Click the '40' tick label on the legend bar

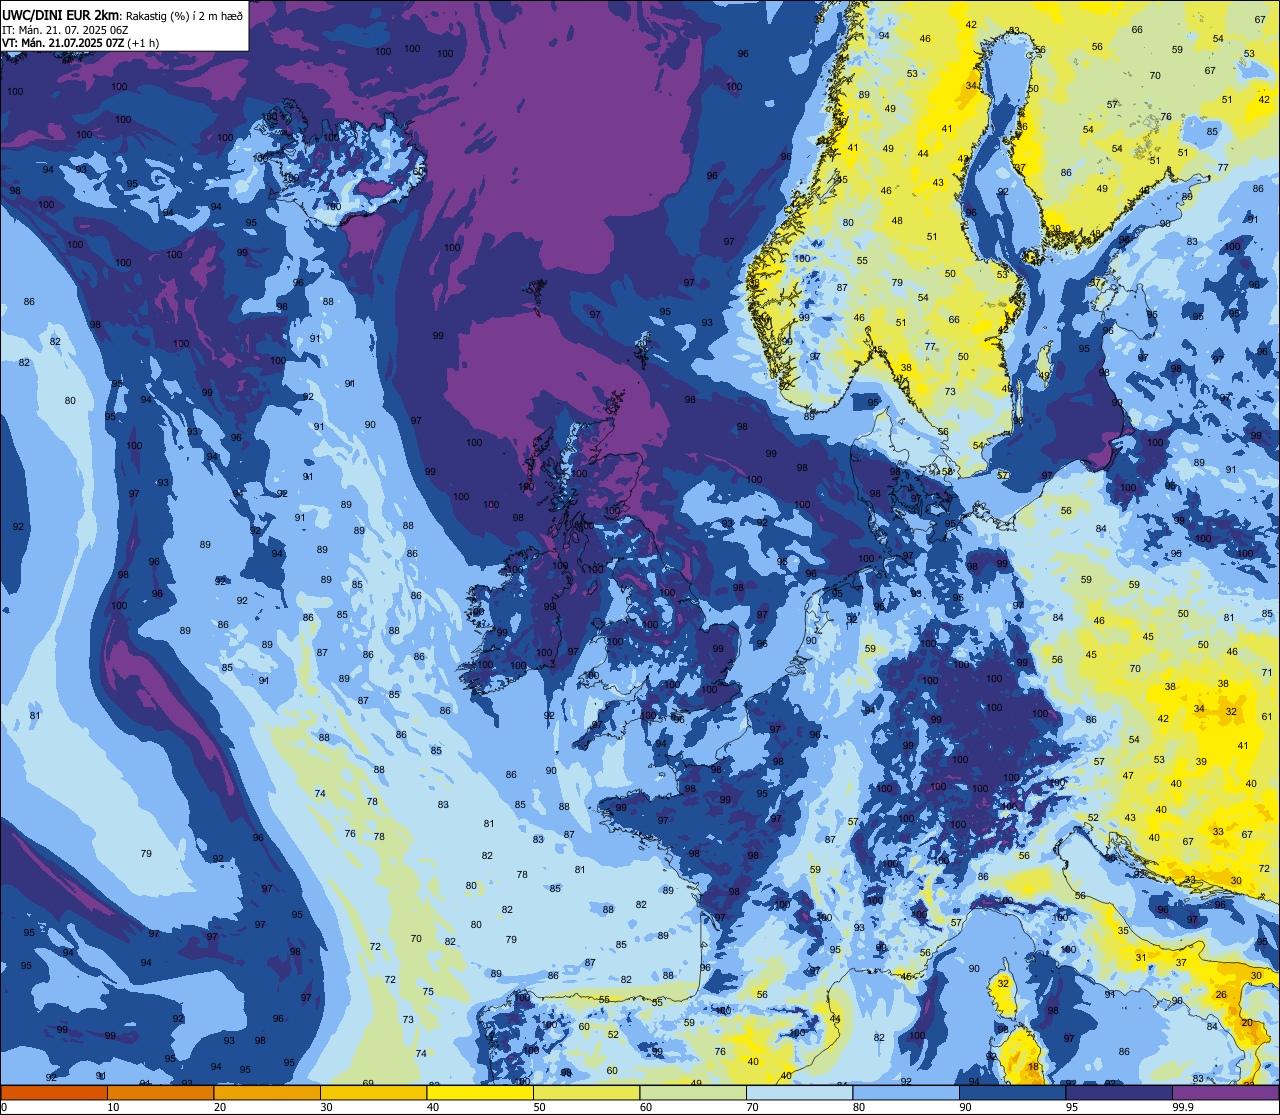(433, 1107)
